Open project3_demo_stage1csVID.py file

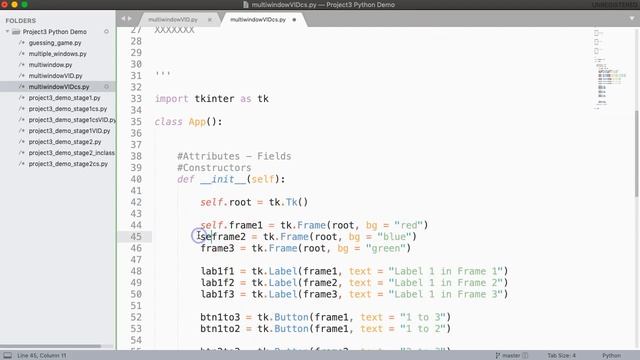[72, 120]
